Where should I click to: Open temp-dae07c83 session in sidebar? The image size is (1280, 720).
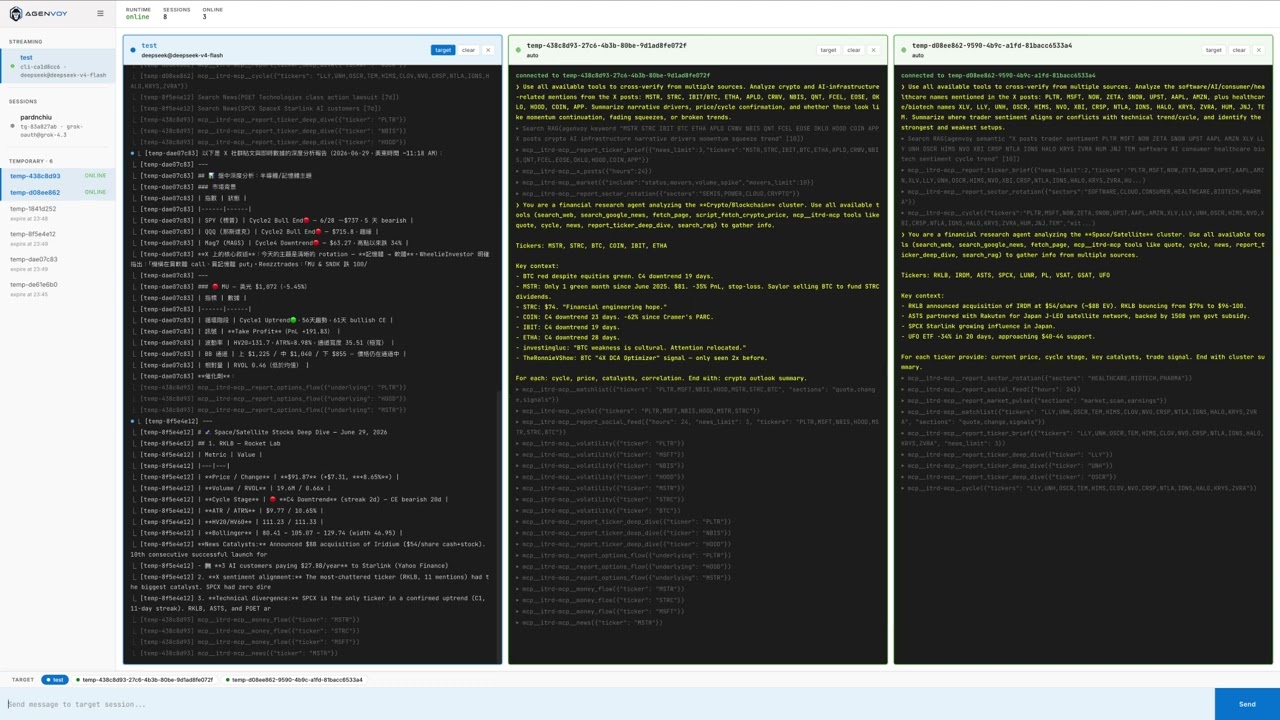(x=58, y=263)
